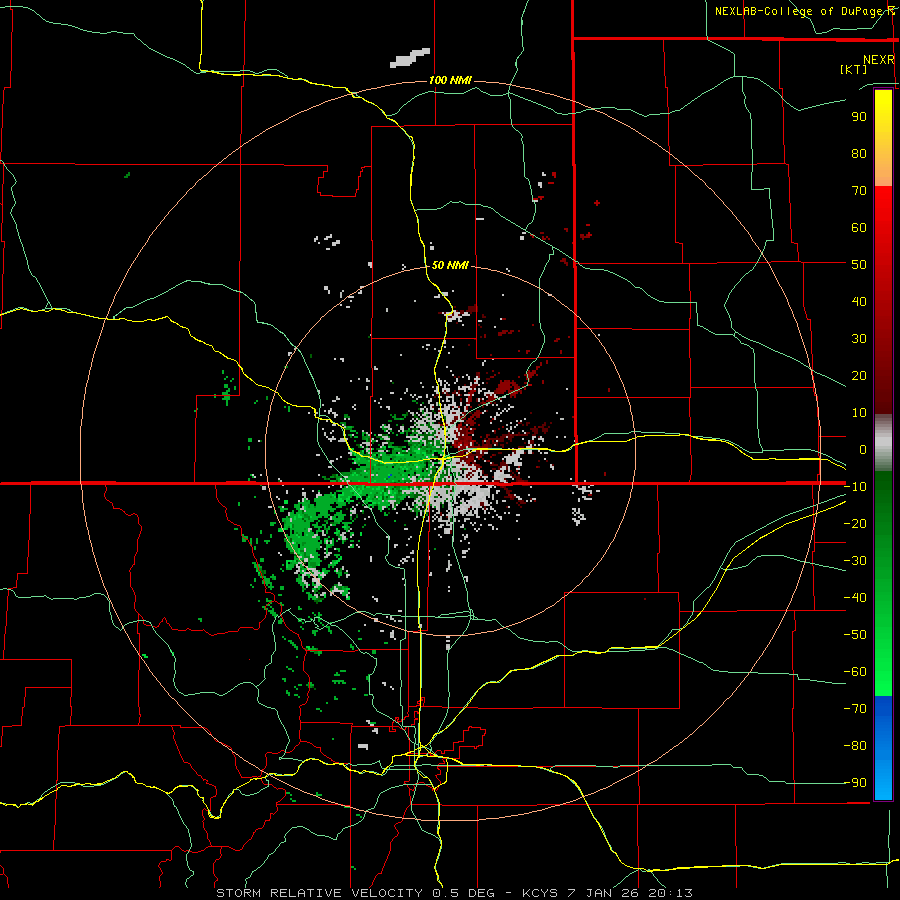The image size is (900, 900).
Task: Click the NEXR label above the color scale
Action: point(878,59)
